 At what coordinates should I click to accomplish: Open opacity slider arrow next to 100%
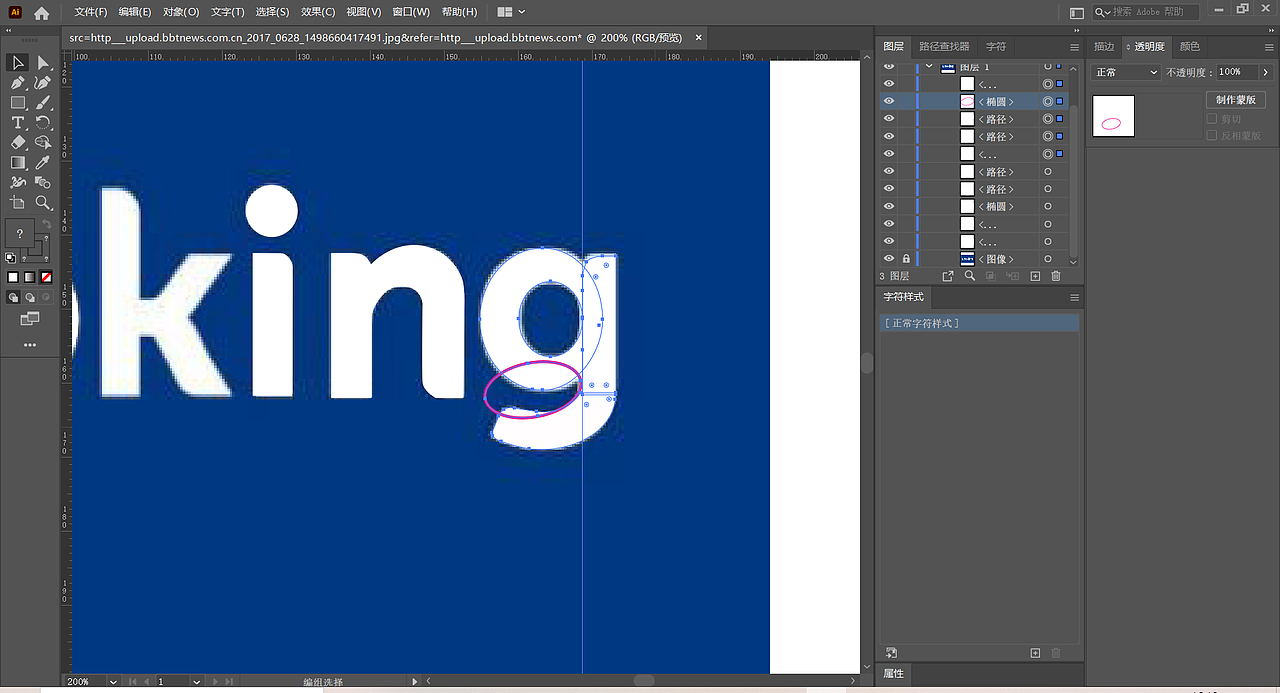click(x=1265, y=72)
